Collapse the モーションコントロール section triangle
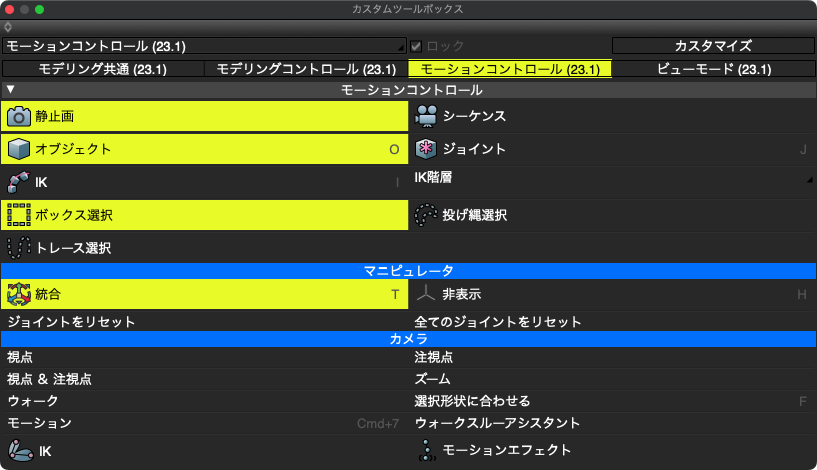This screenshot has width=817, height=470. tap(10, 90)
